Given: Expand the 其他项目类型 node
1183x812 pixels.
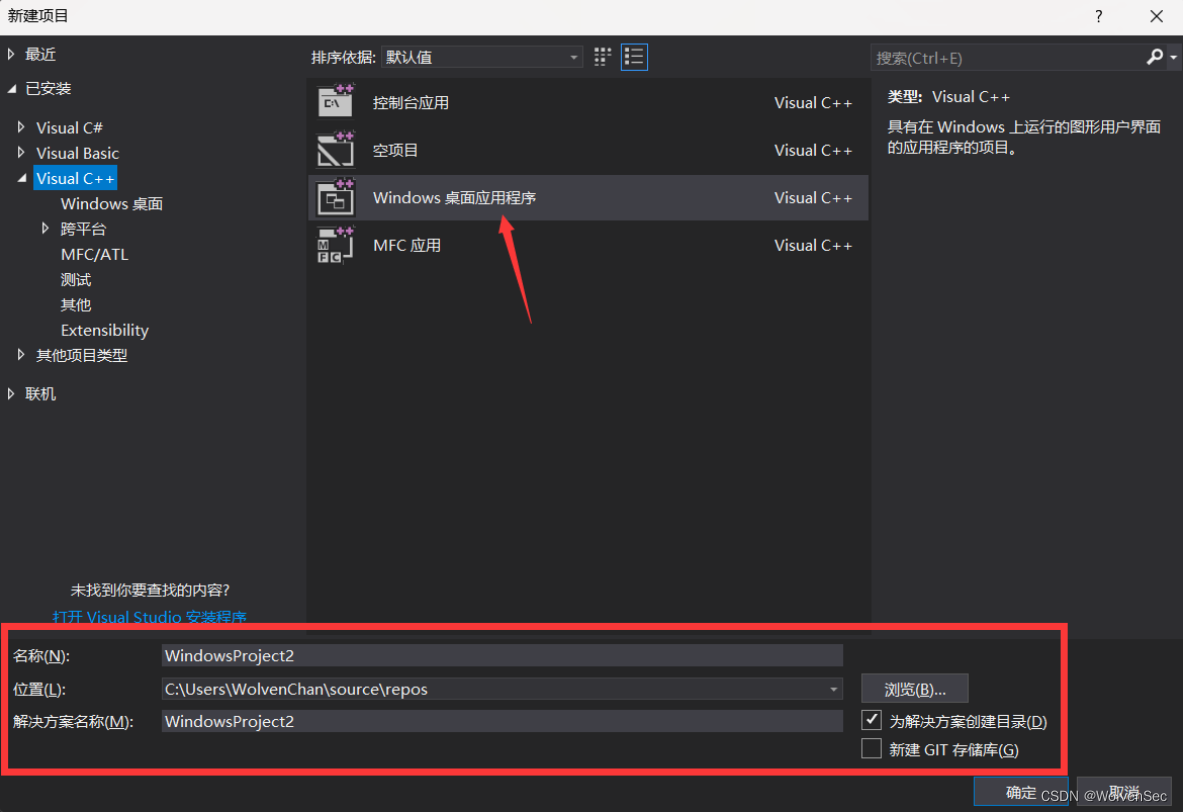Looking at the screenshot, I should pos(22,355).
